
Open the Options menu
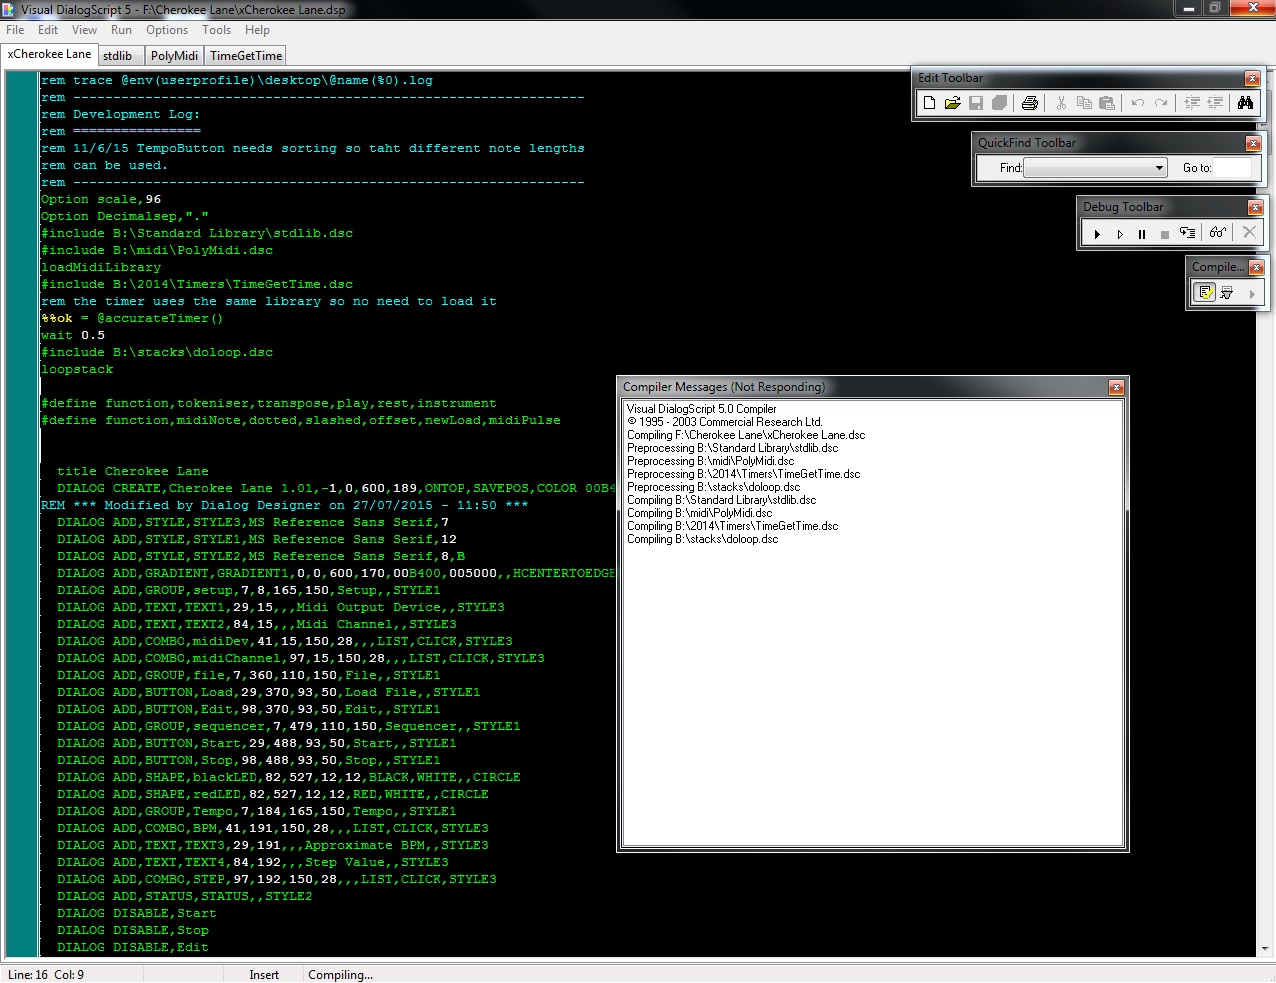point(167,30)
